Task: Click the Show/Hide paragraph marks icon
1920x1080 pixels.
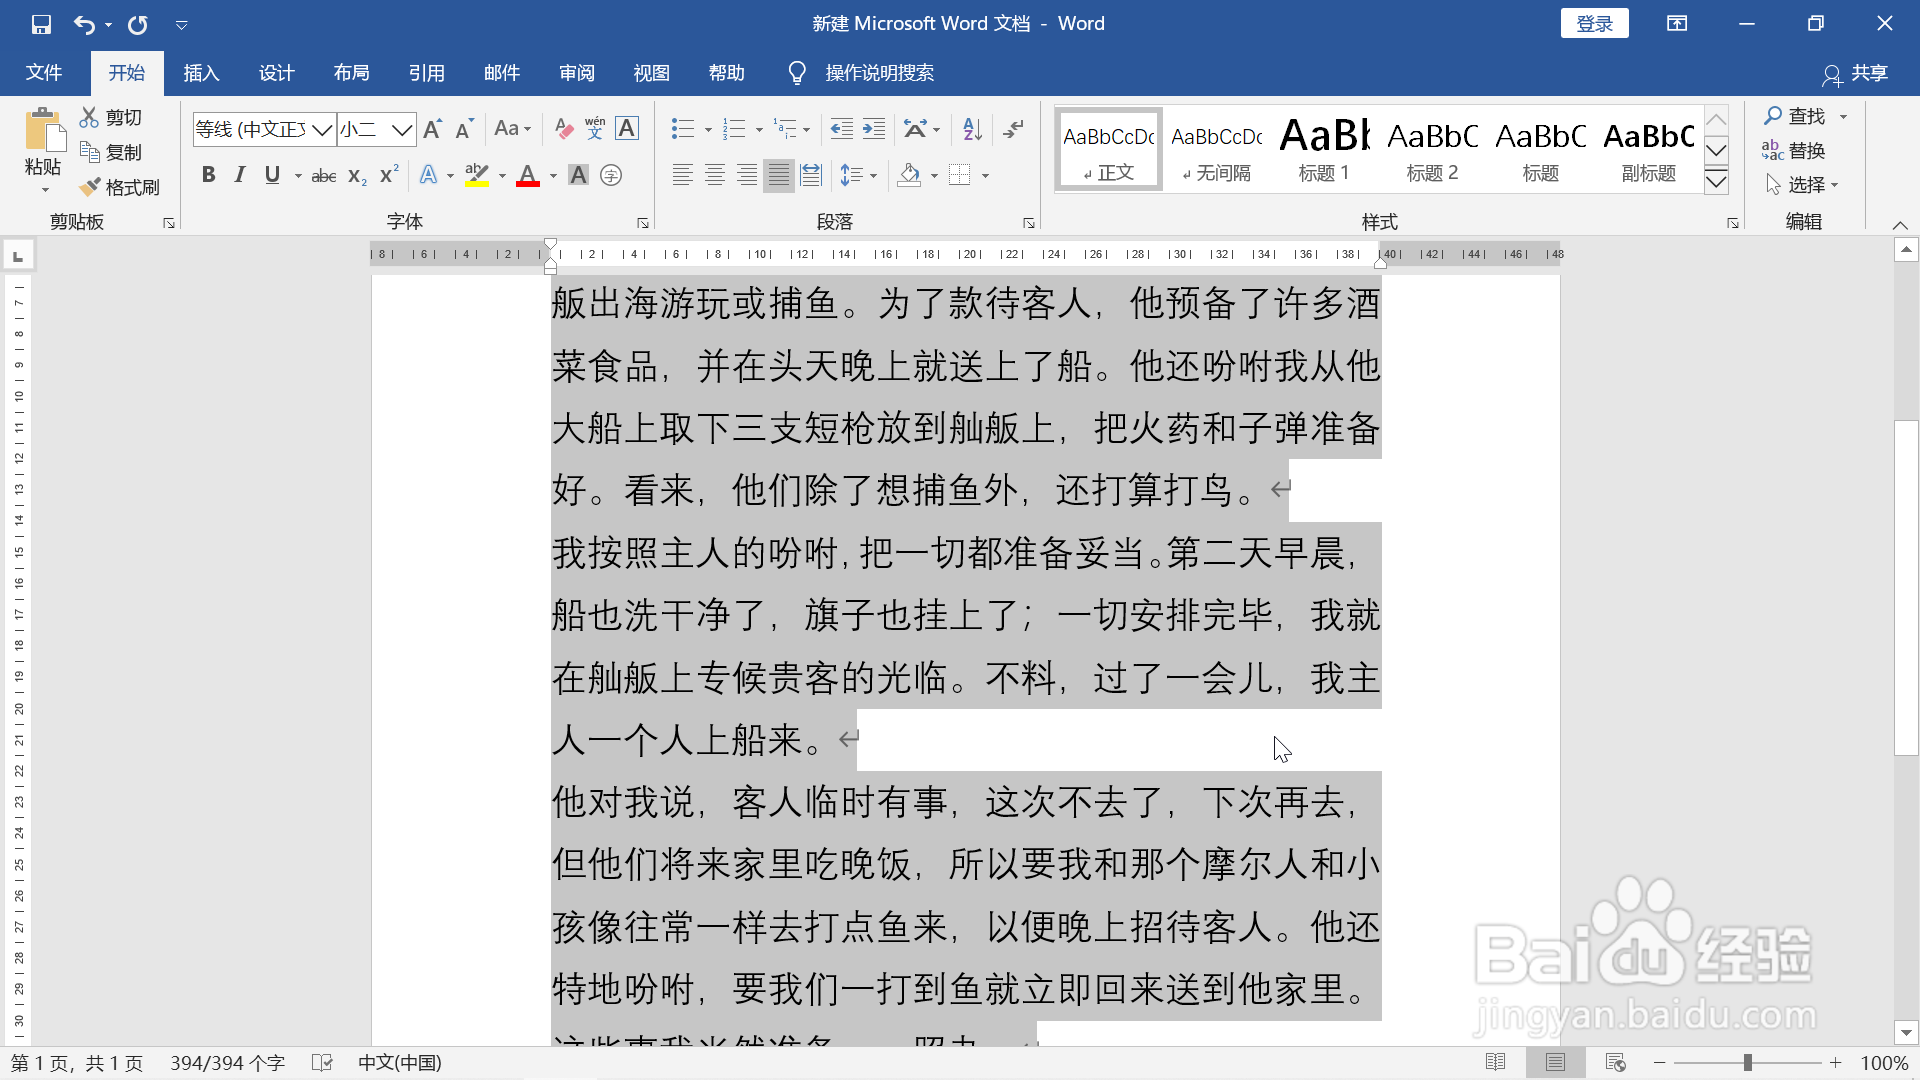Action: tap(1014, 129)
